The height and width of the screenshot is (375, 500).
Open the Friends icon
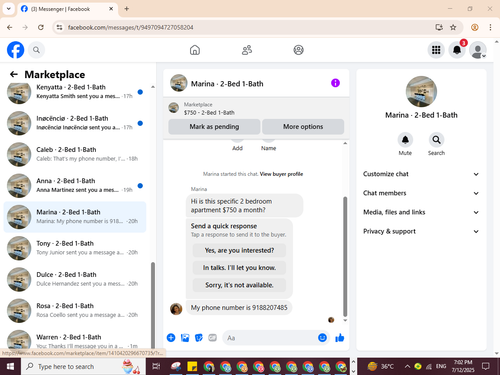[x=247, y=50]
